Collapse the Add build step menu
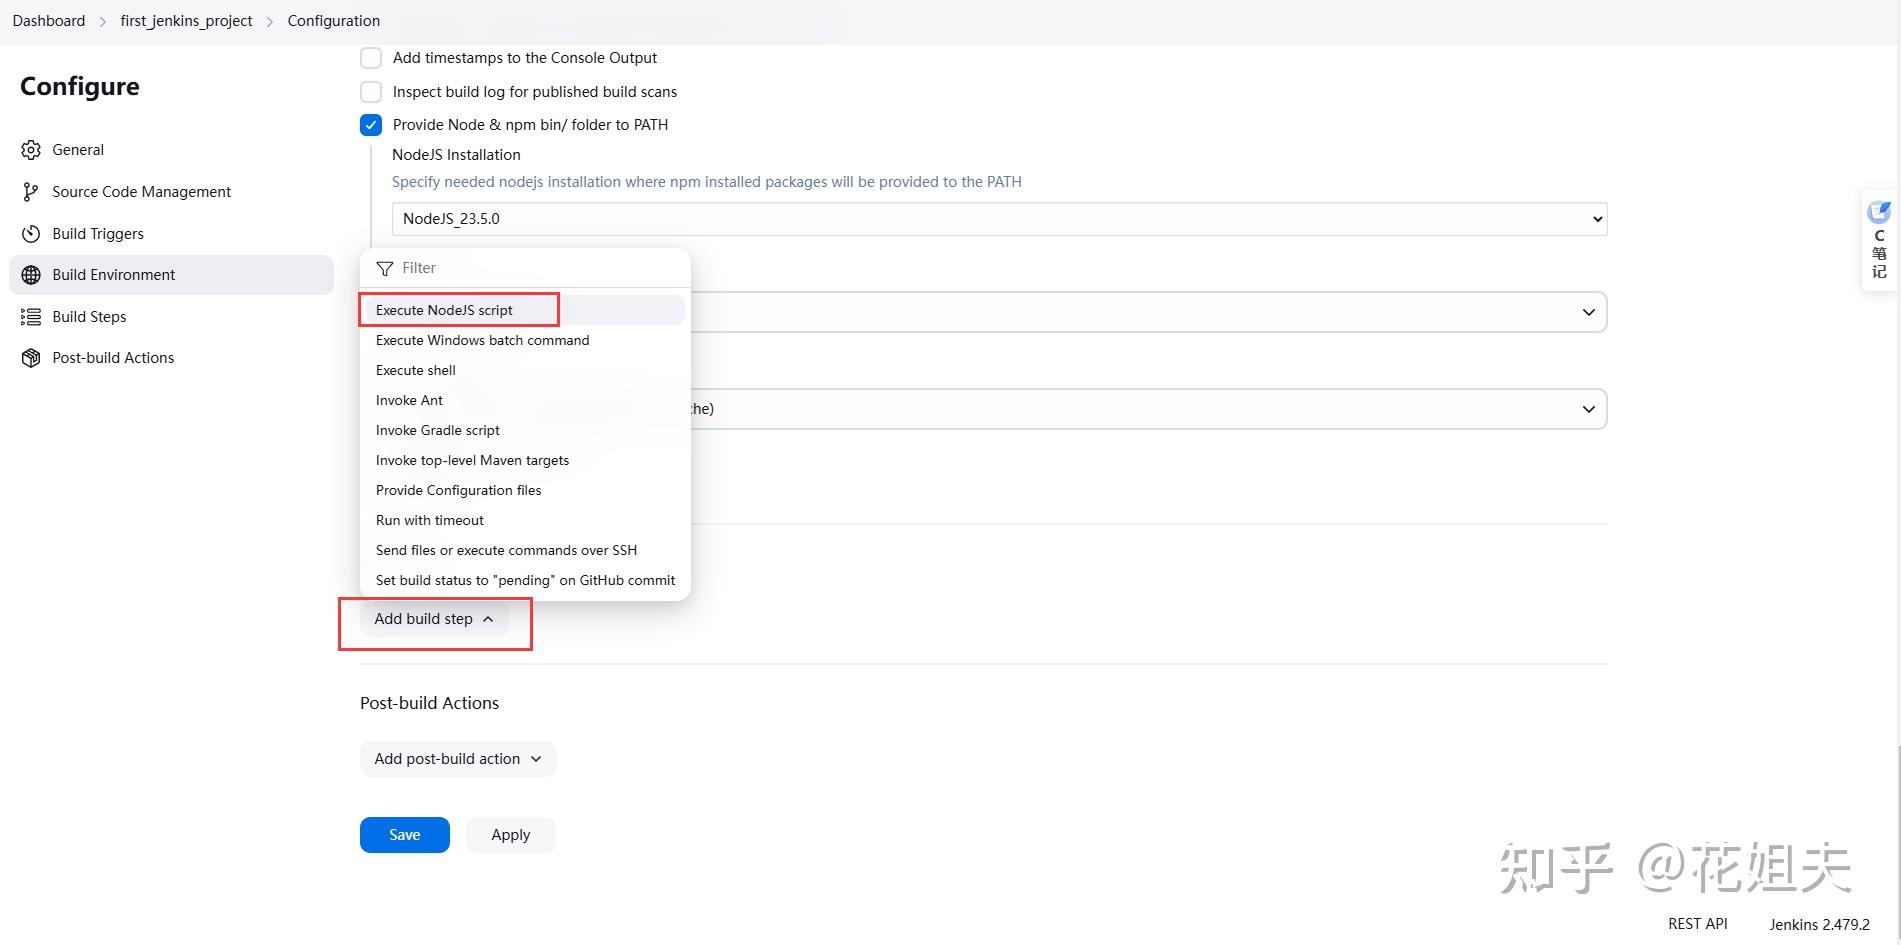Screen dimensions: 1901x945 click(434, 618)
